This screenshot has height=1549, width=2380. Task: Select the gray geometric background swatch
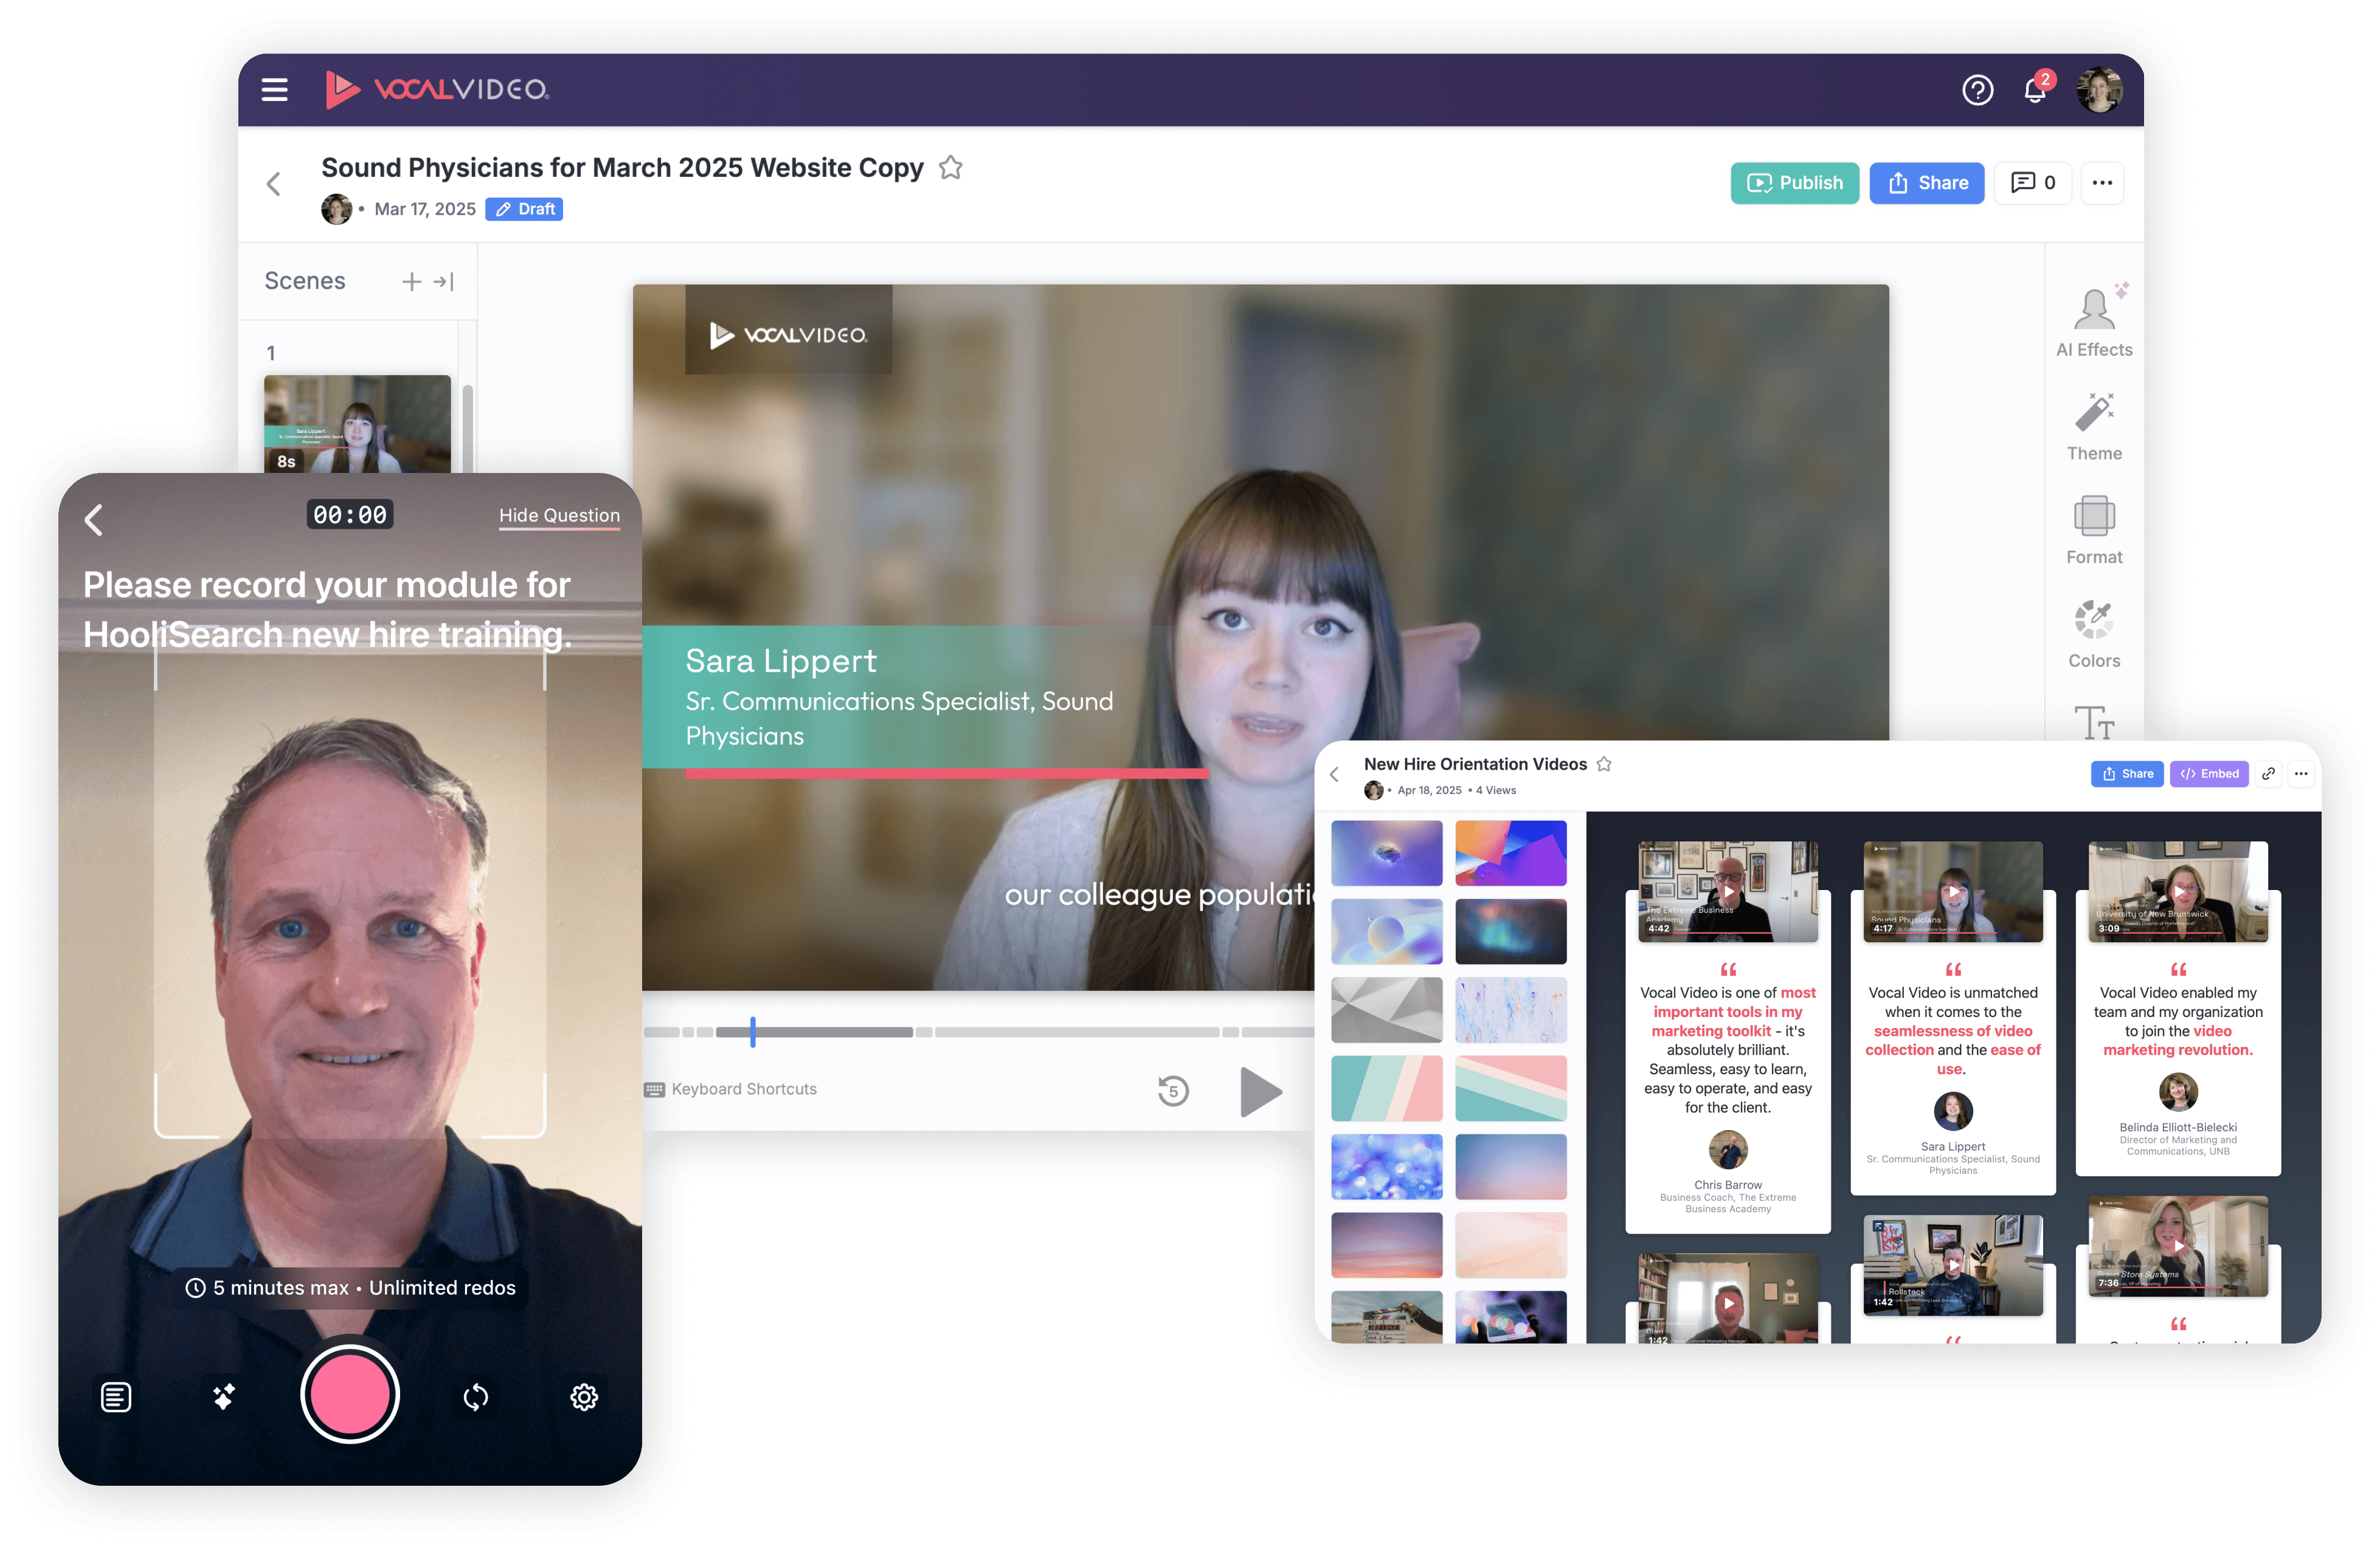(x=1387, y=1010)
